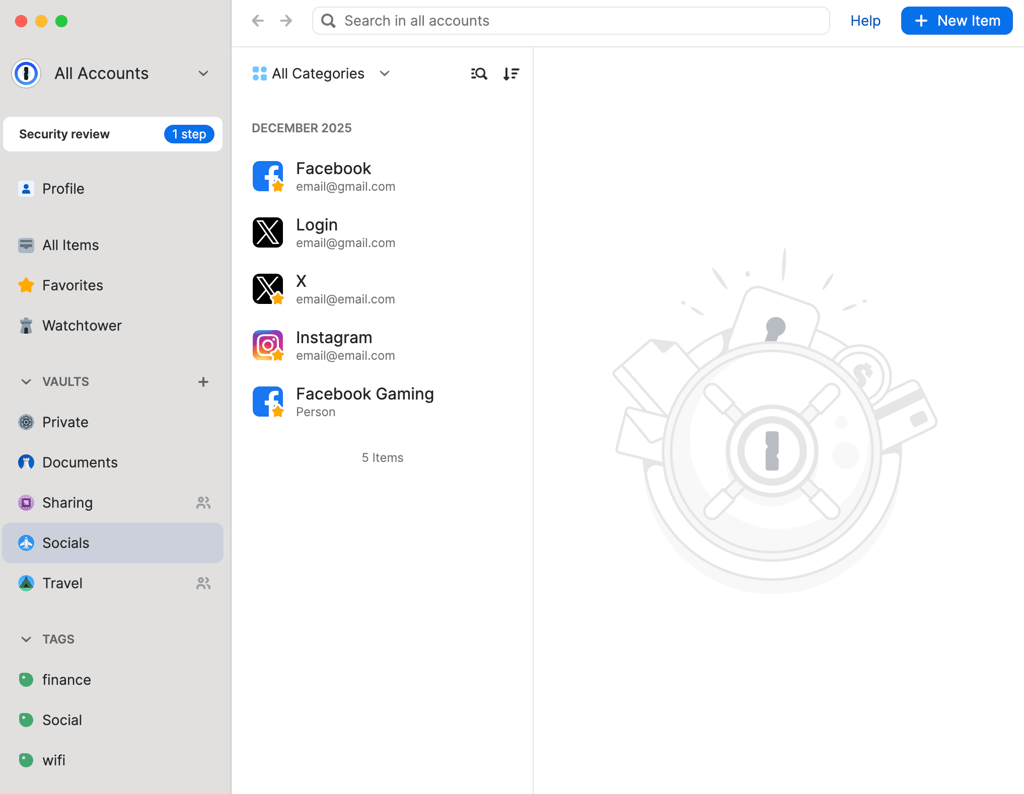Viewport: 1024px width, 794px height.
Task: Click the starred X logo for email@email.com
Action: (268, 289)
